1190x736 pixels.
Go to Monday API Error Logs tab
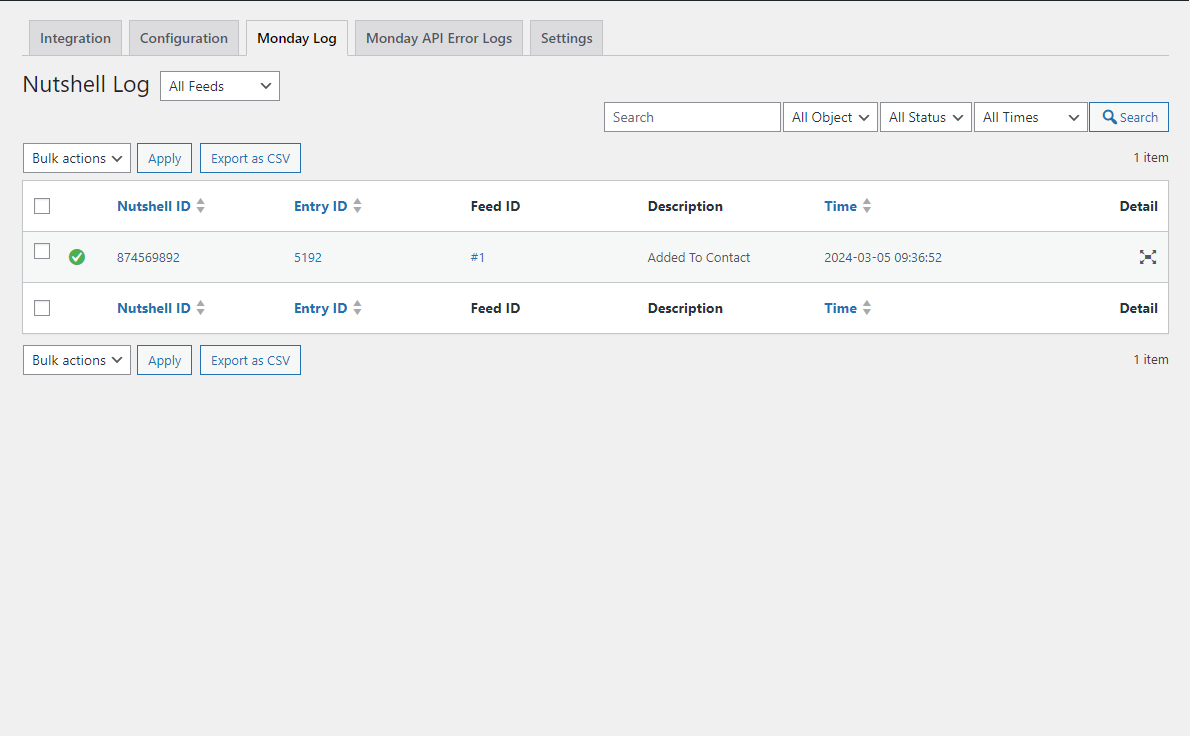coord(439,38)
